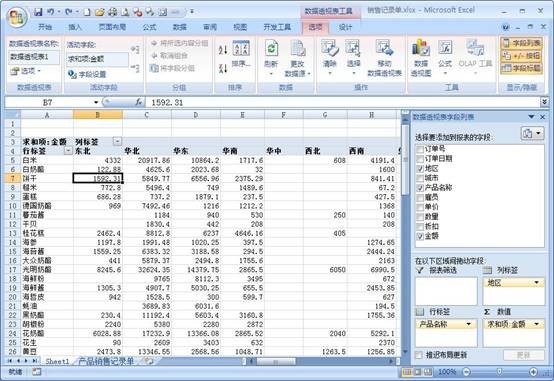The width and height of the screenshot is (554, 381).
Task: Expand the 产品名称 field dropdown in row area
Action: 469,324
